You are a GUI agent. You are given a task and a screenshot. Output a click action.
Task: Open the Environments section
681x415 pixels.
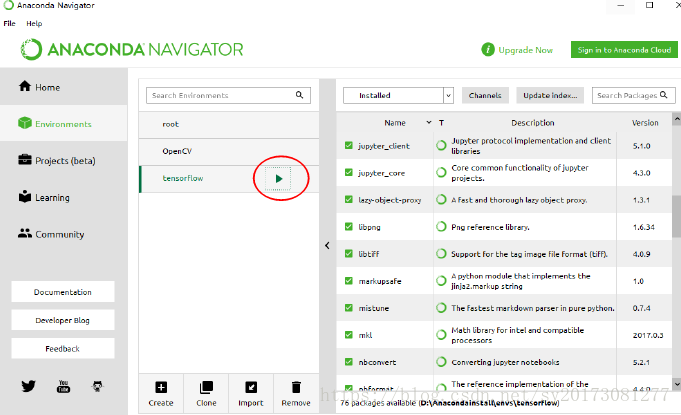point(64,124)
